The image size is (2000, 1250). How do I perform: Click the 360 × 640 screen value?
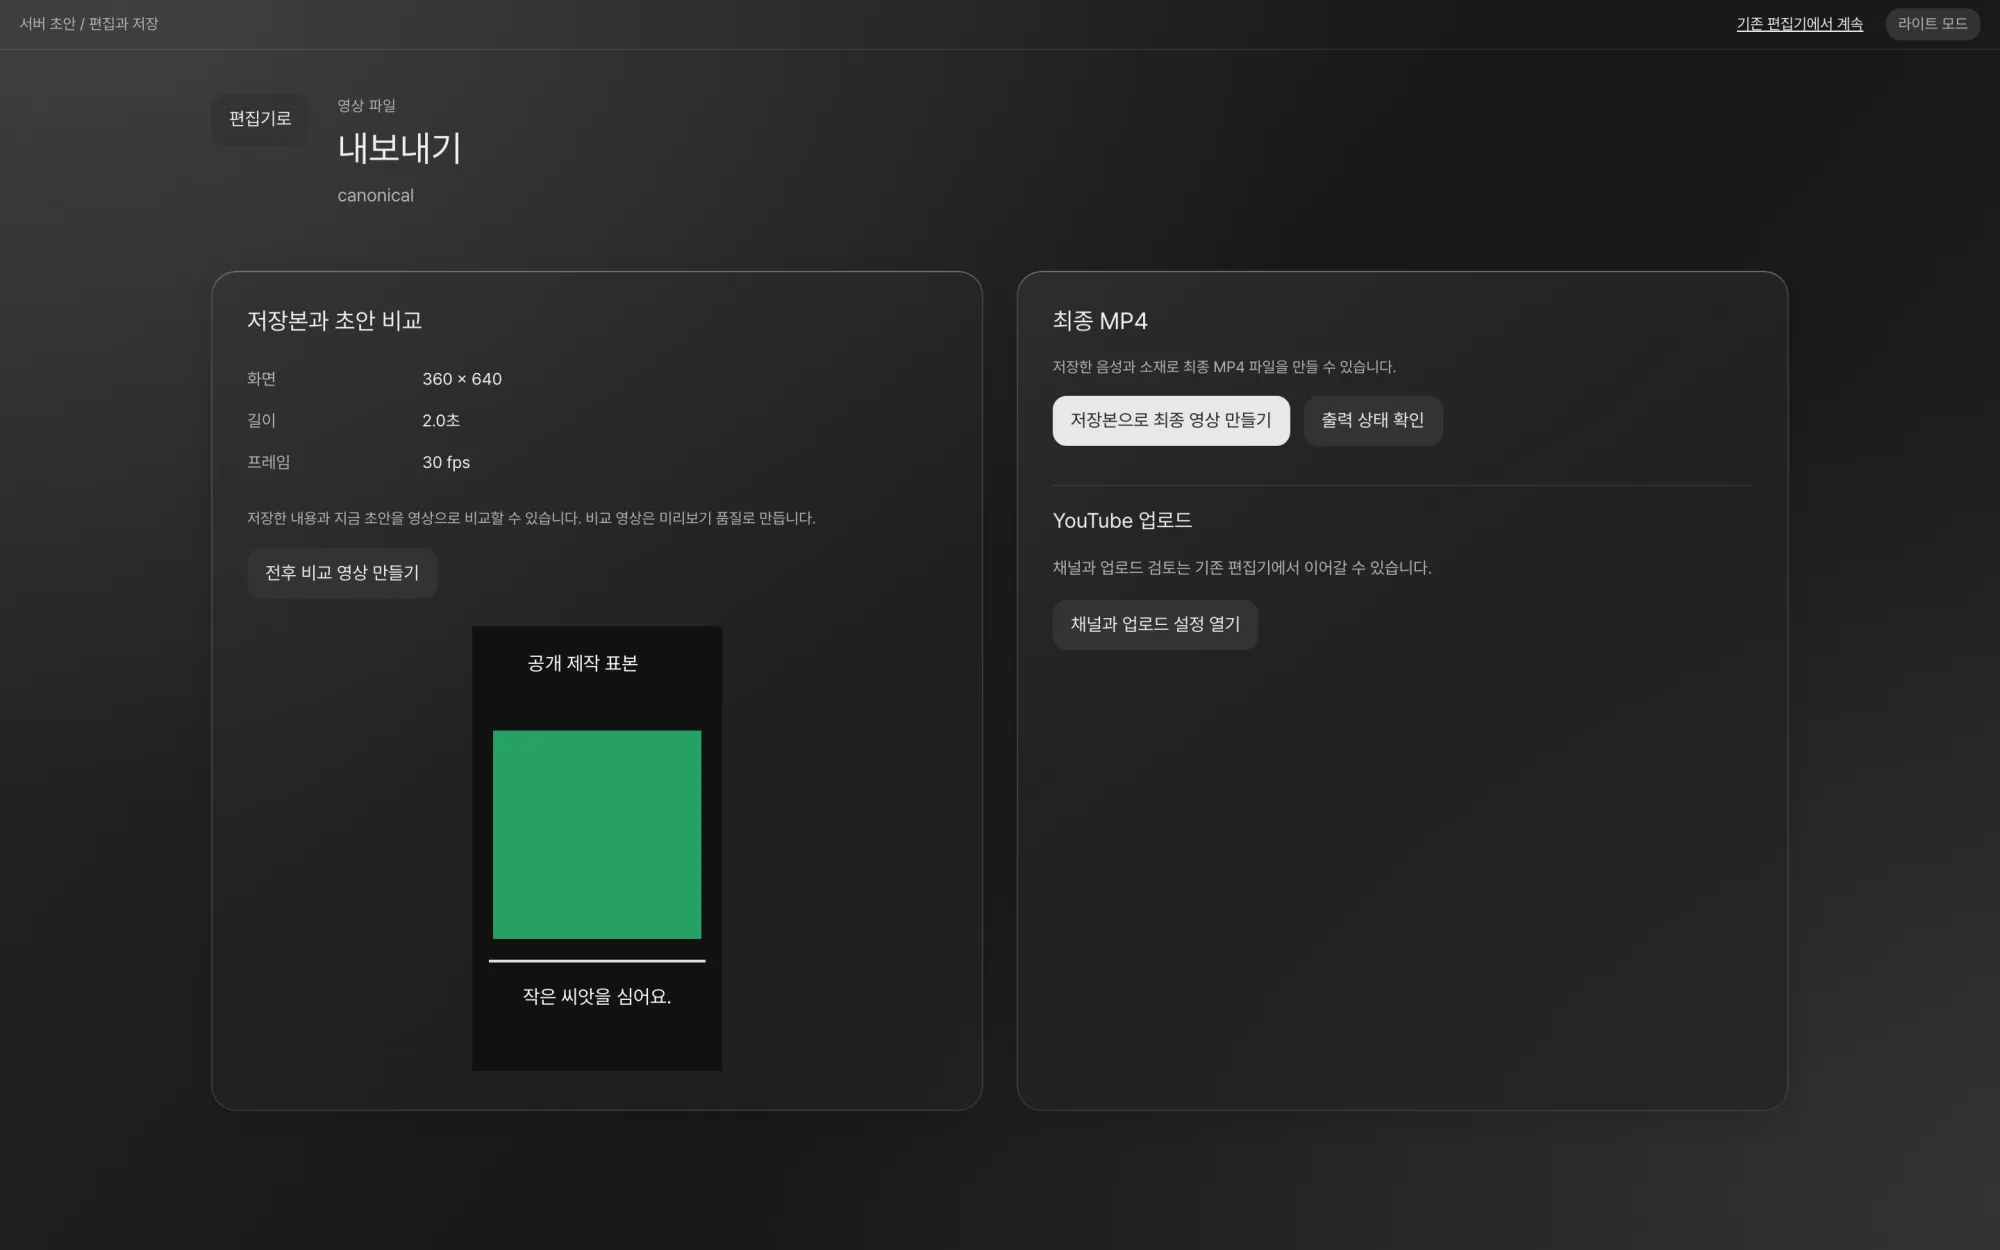click(x=462, y=379)
